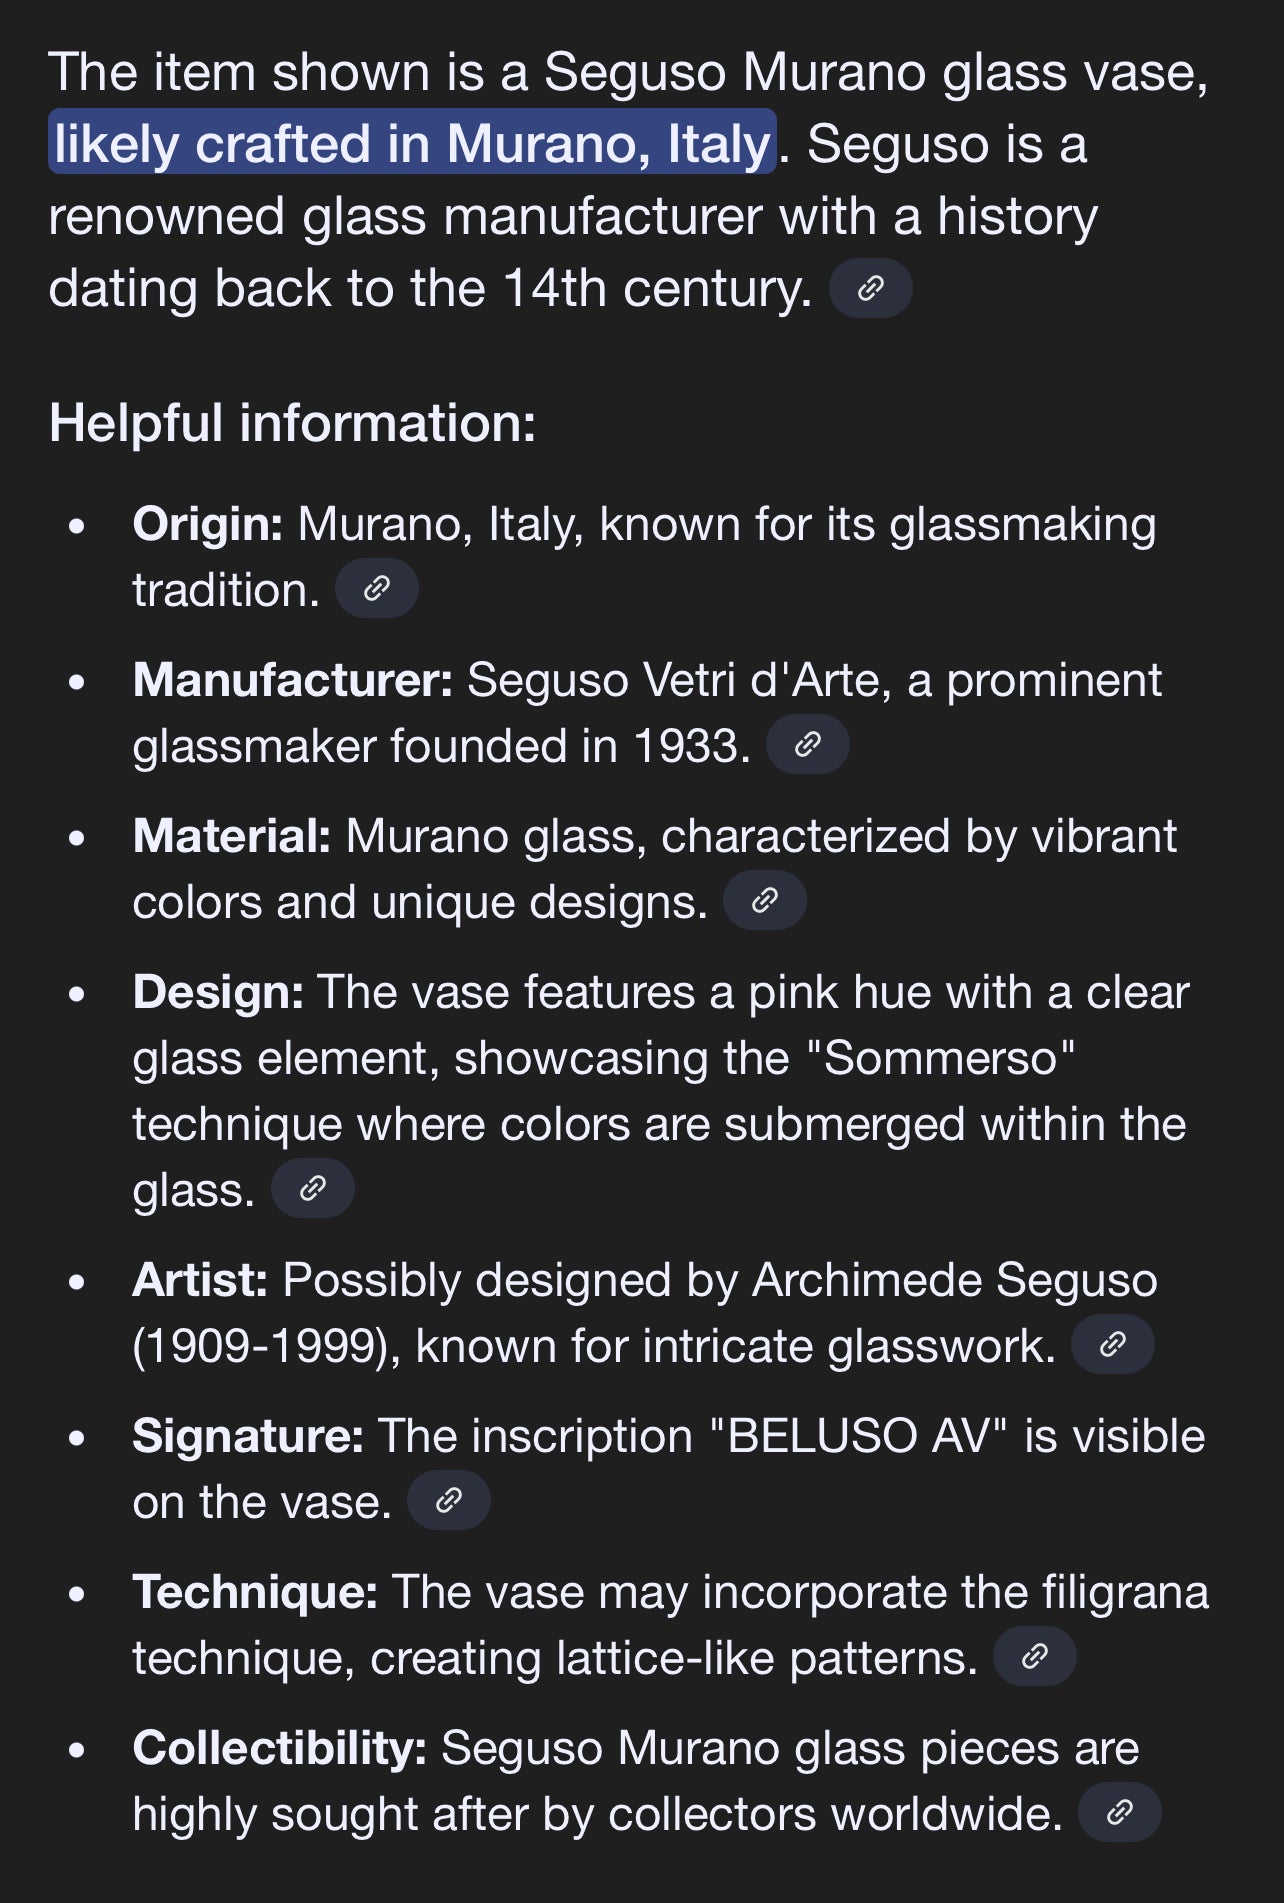
Task: Click the bold 'Collectibility:' label
Action: pos(280,1749)
